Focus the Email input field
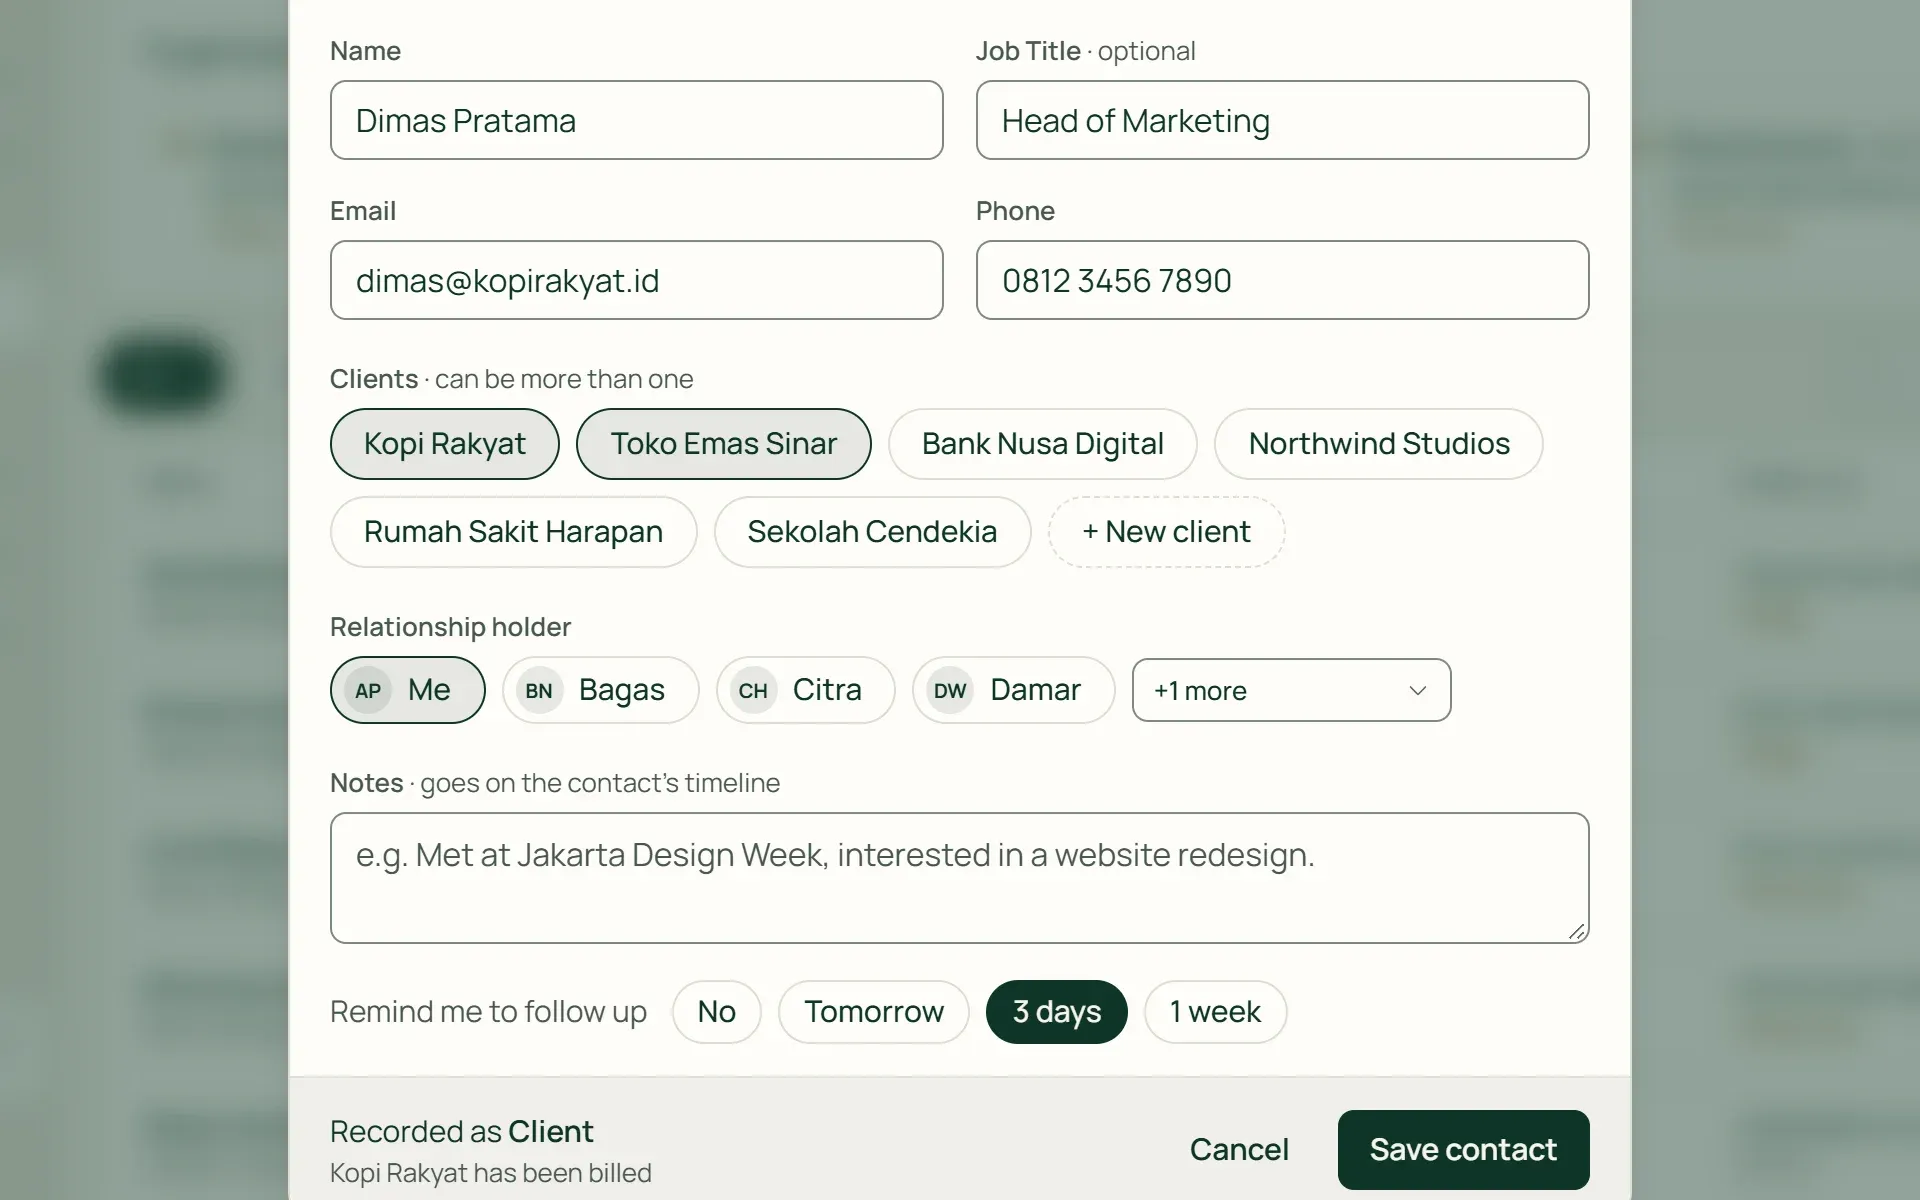 click(636, 280)
